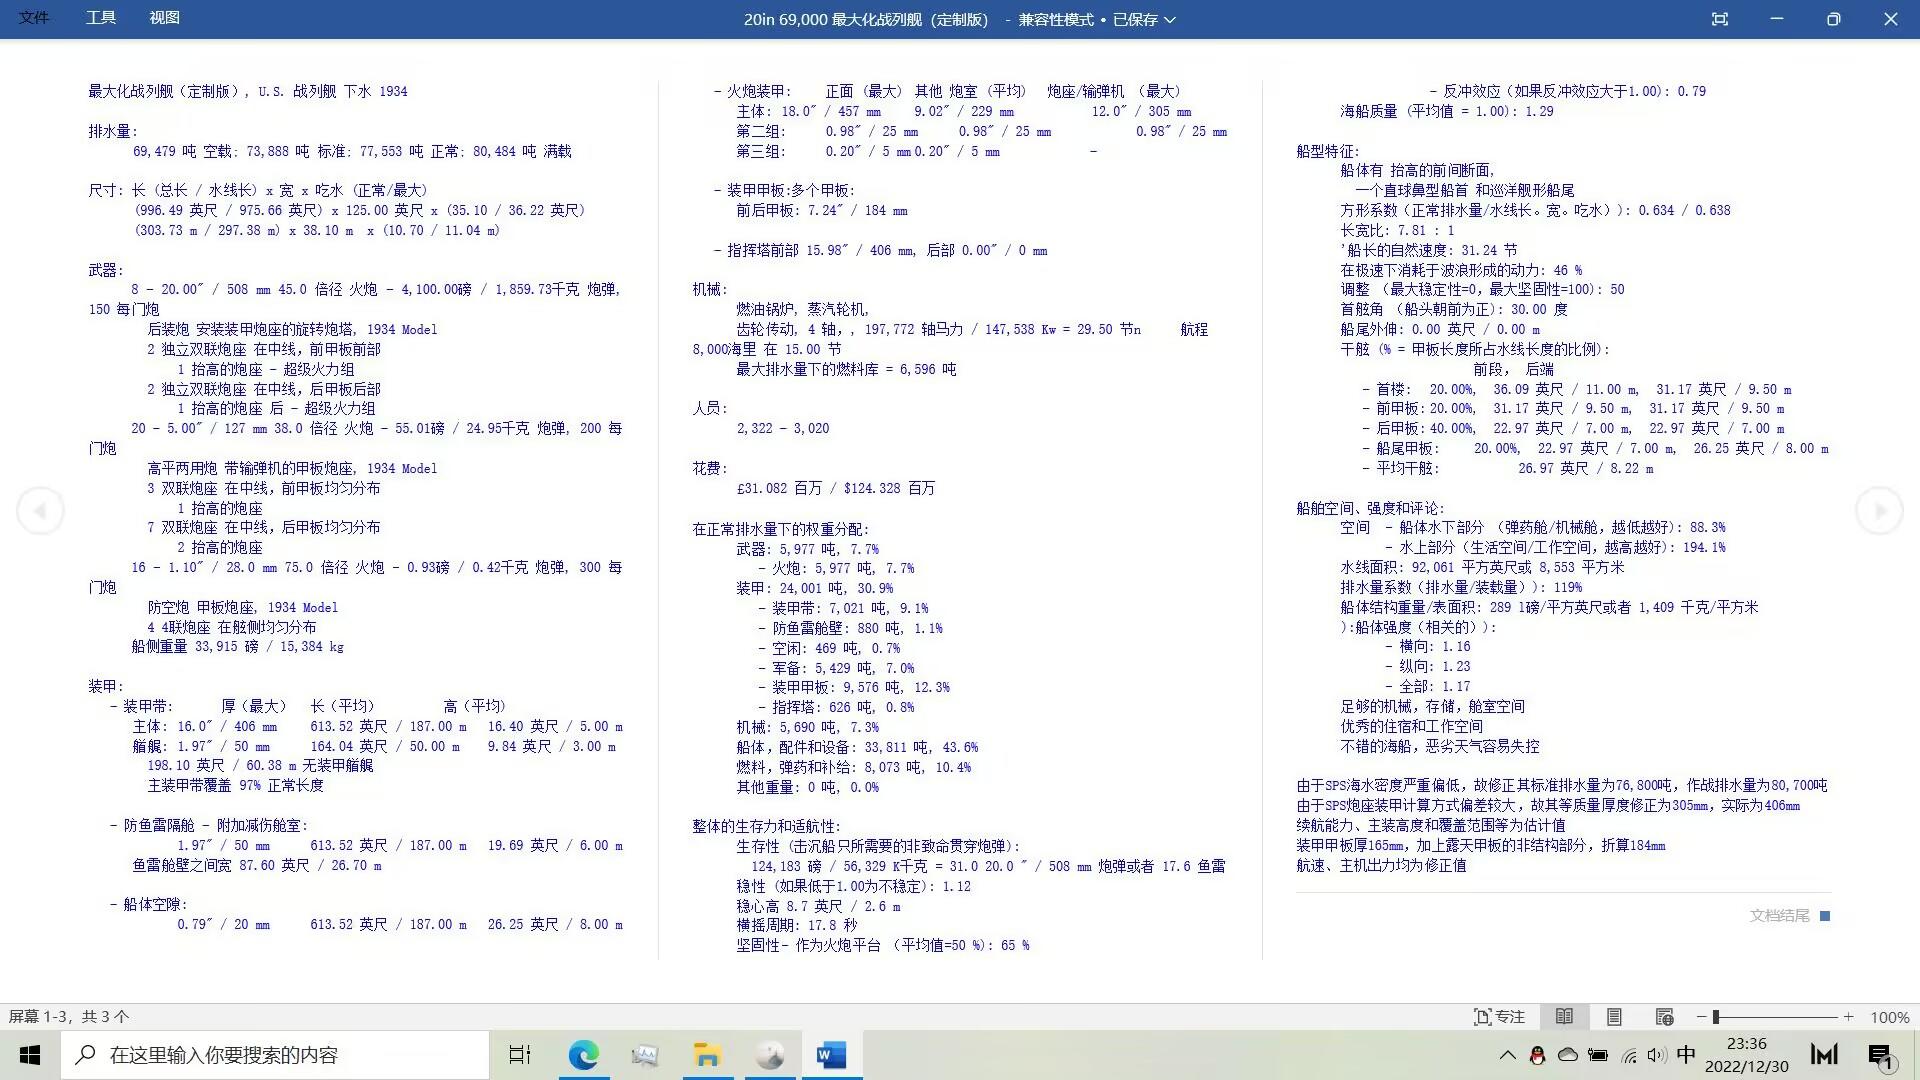
Task: Open Wi-Fi network tray icon
Action: [x=1629, y=1055]
